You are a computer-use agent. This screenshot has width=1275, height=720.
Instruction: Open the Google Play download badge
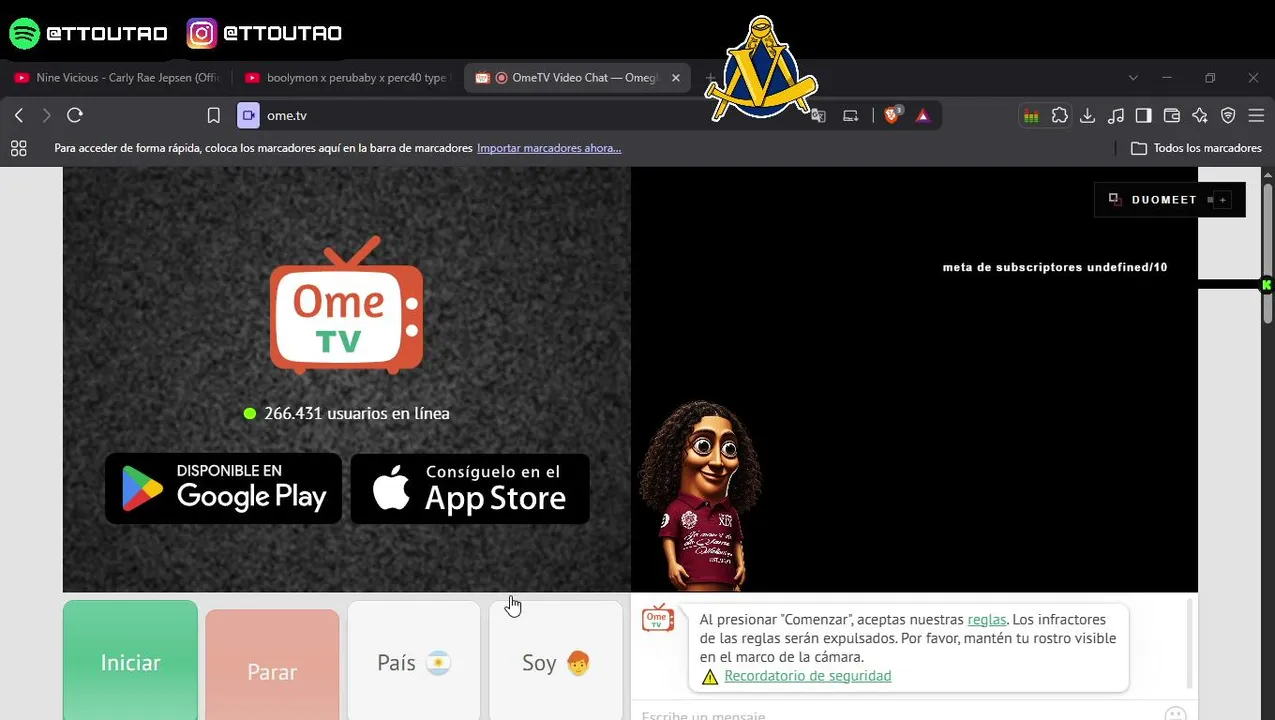(224, 488)
